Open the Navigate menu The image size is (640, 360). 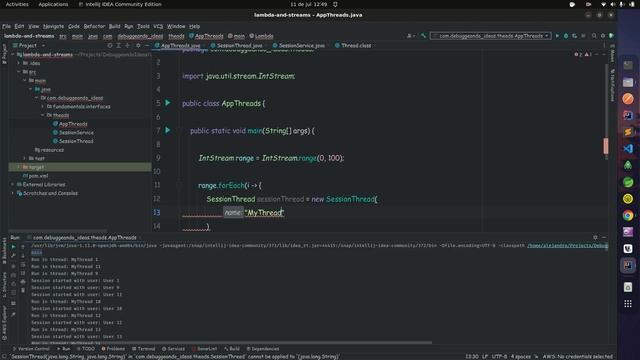[53, 26]
